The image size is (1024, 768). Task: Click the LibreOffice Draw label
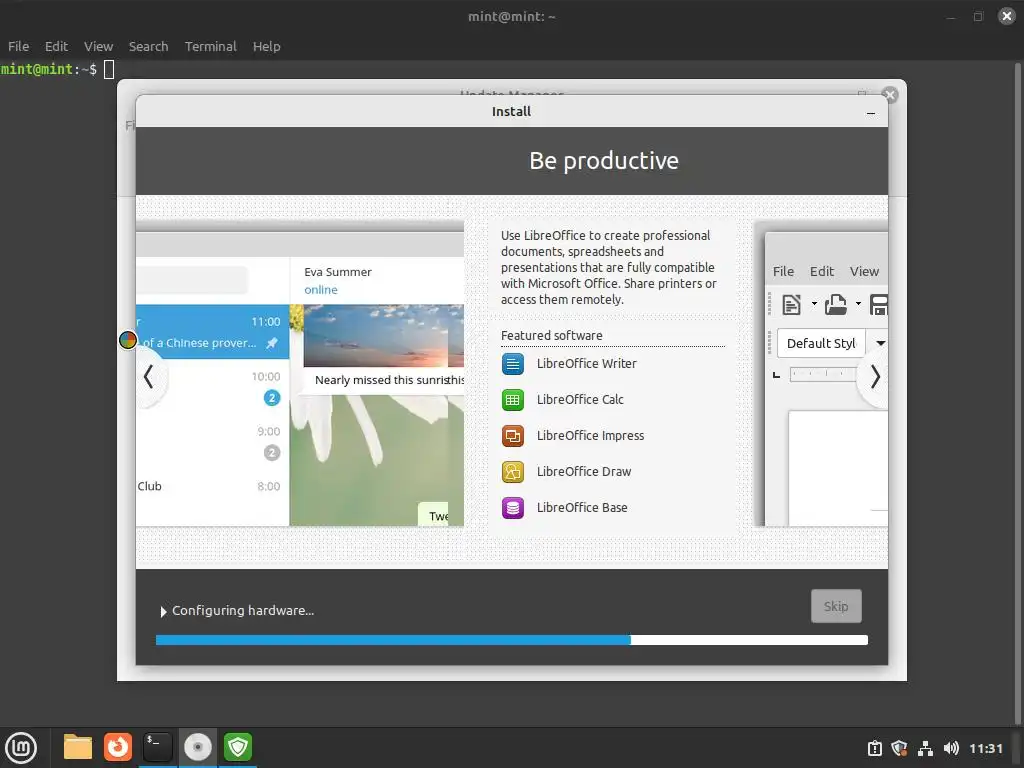pos(584,472)
